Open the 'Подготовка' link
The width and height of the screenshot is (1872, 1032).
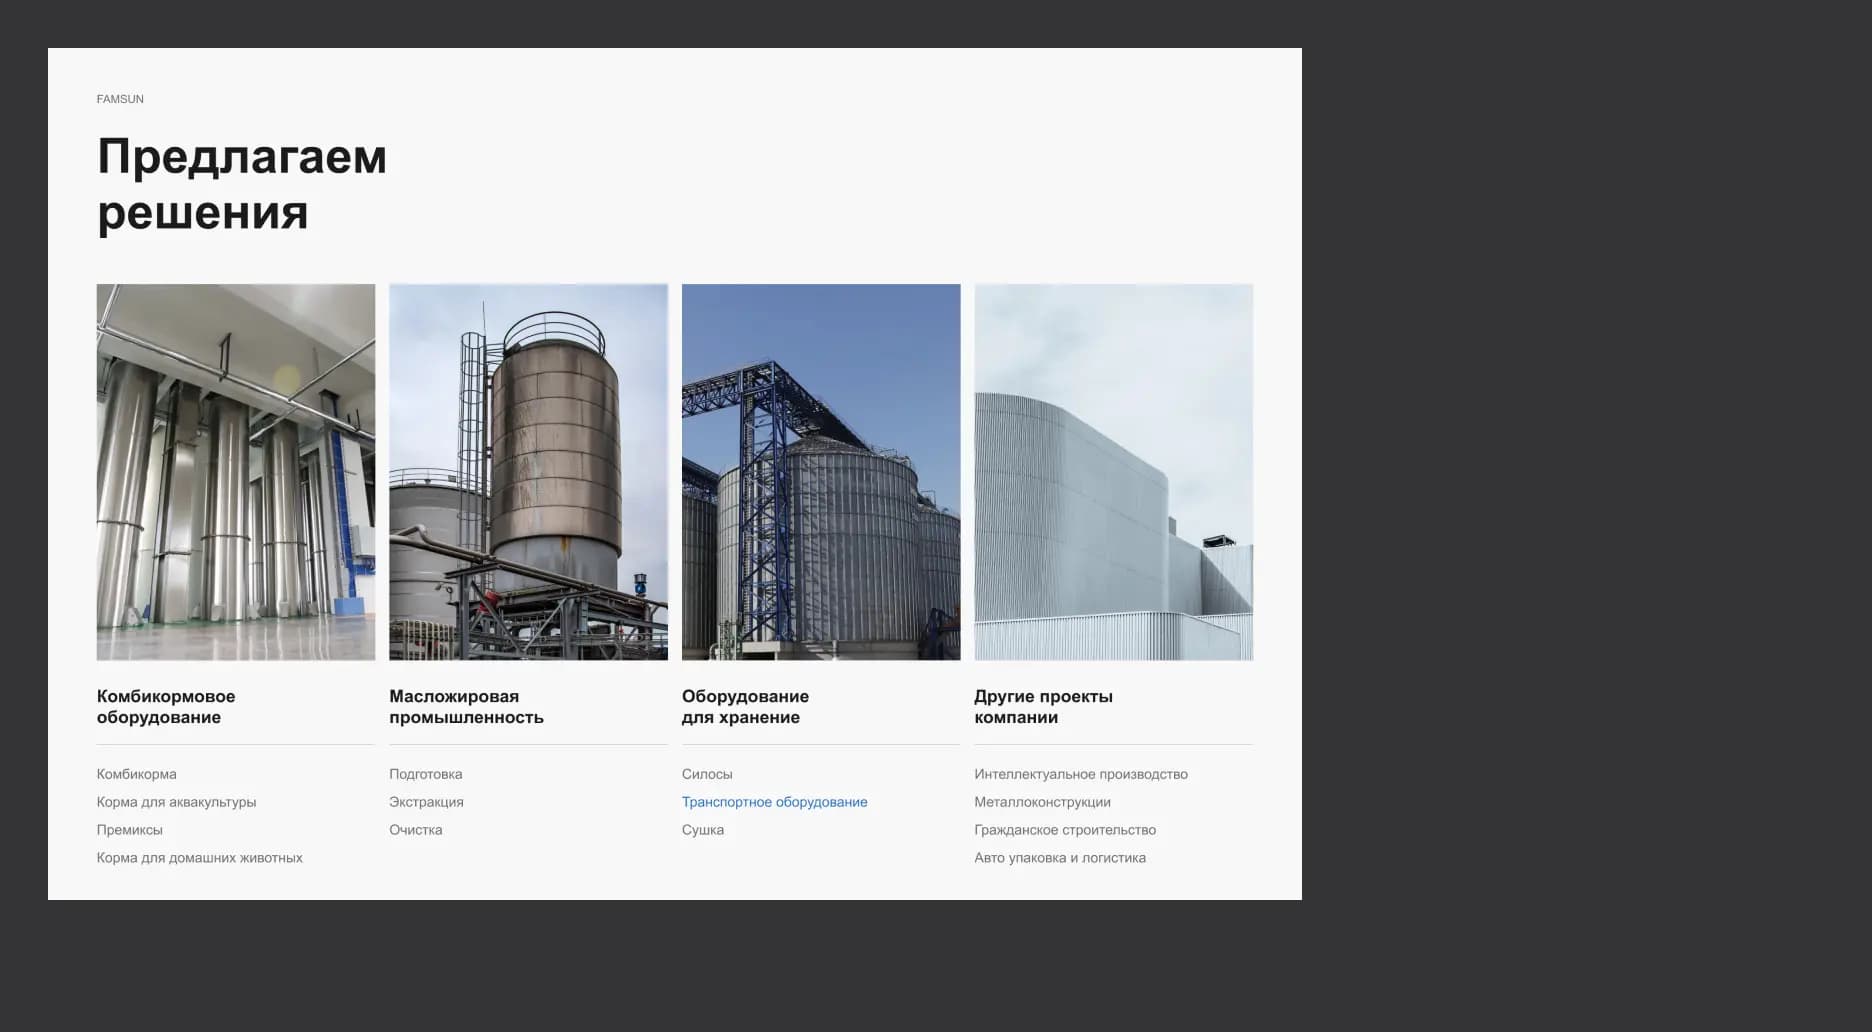pos(426,774)
